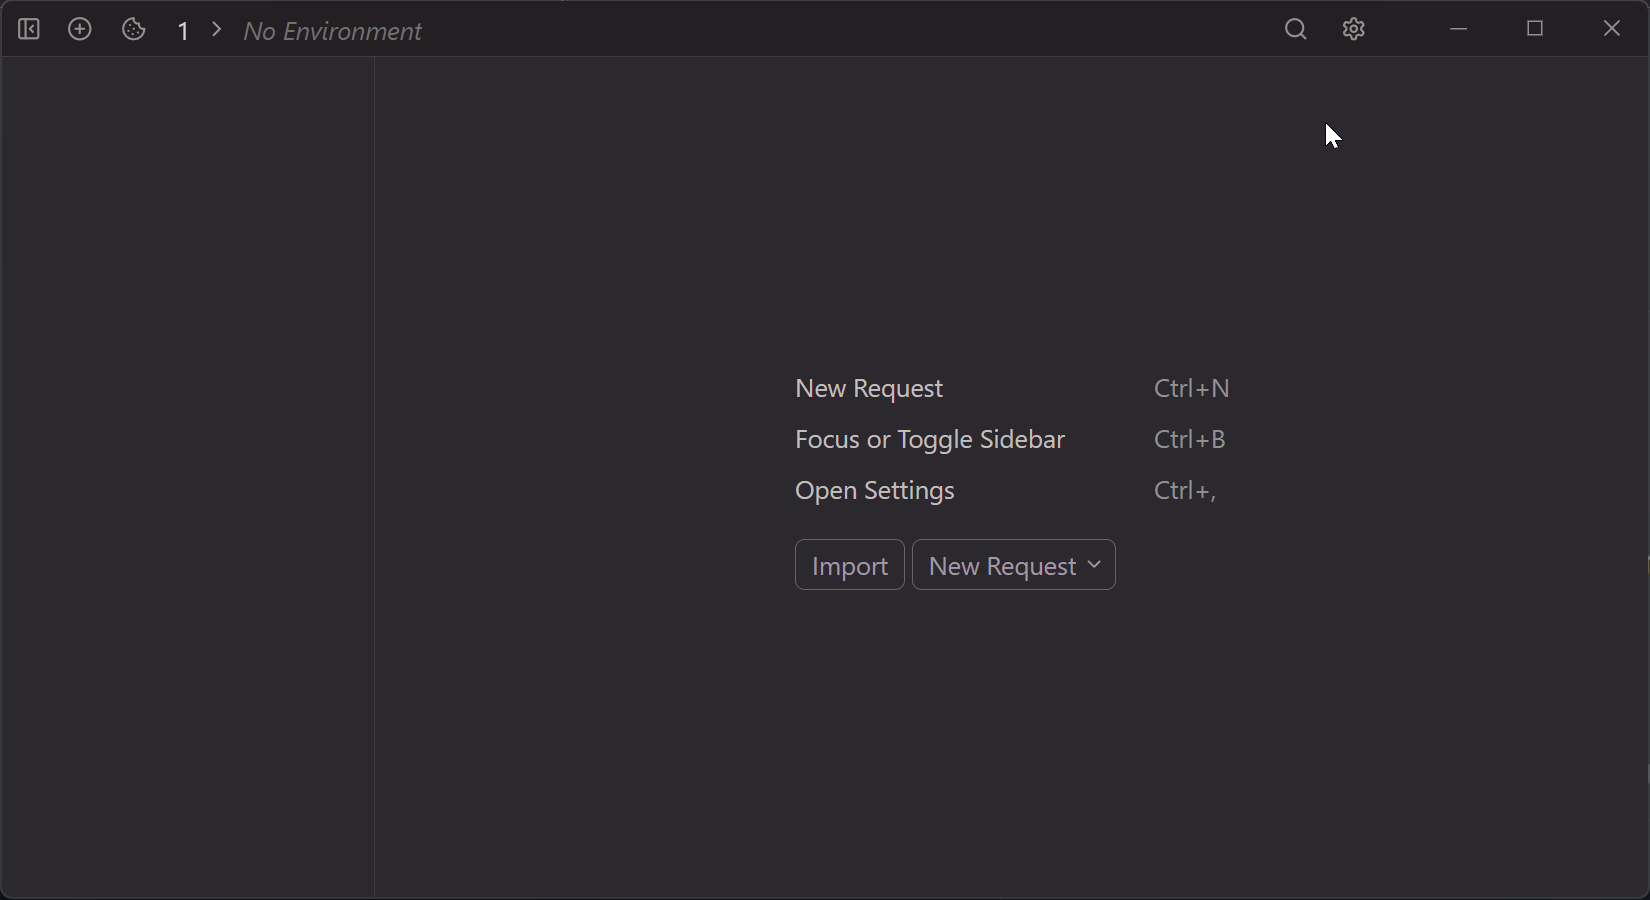Maximize the application window
This screenshot has height=900, width=1650.
click(x=1536, y=29)
